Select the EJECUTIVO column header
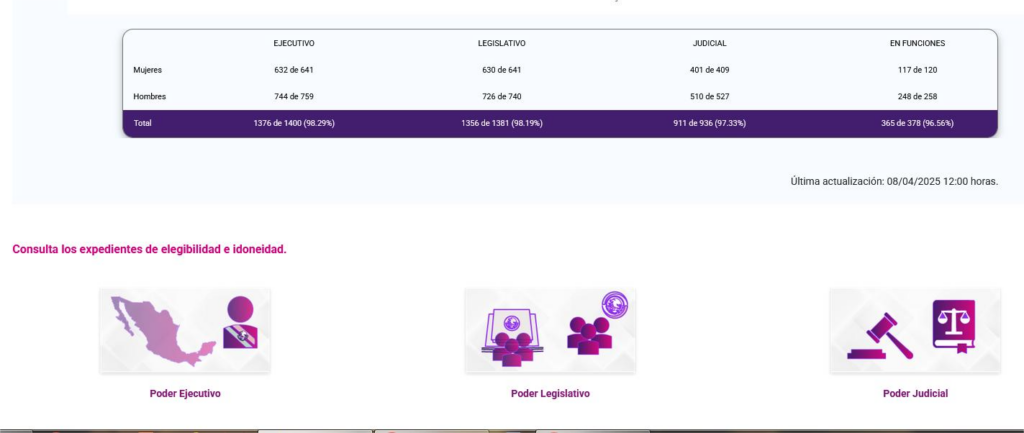This screenshot has height=433, width=1024. 294,44
